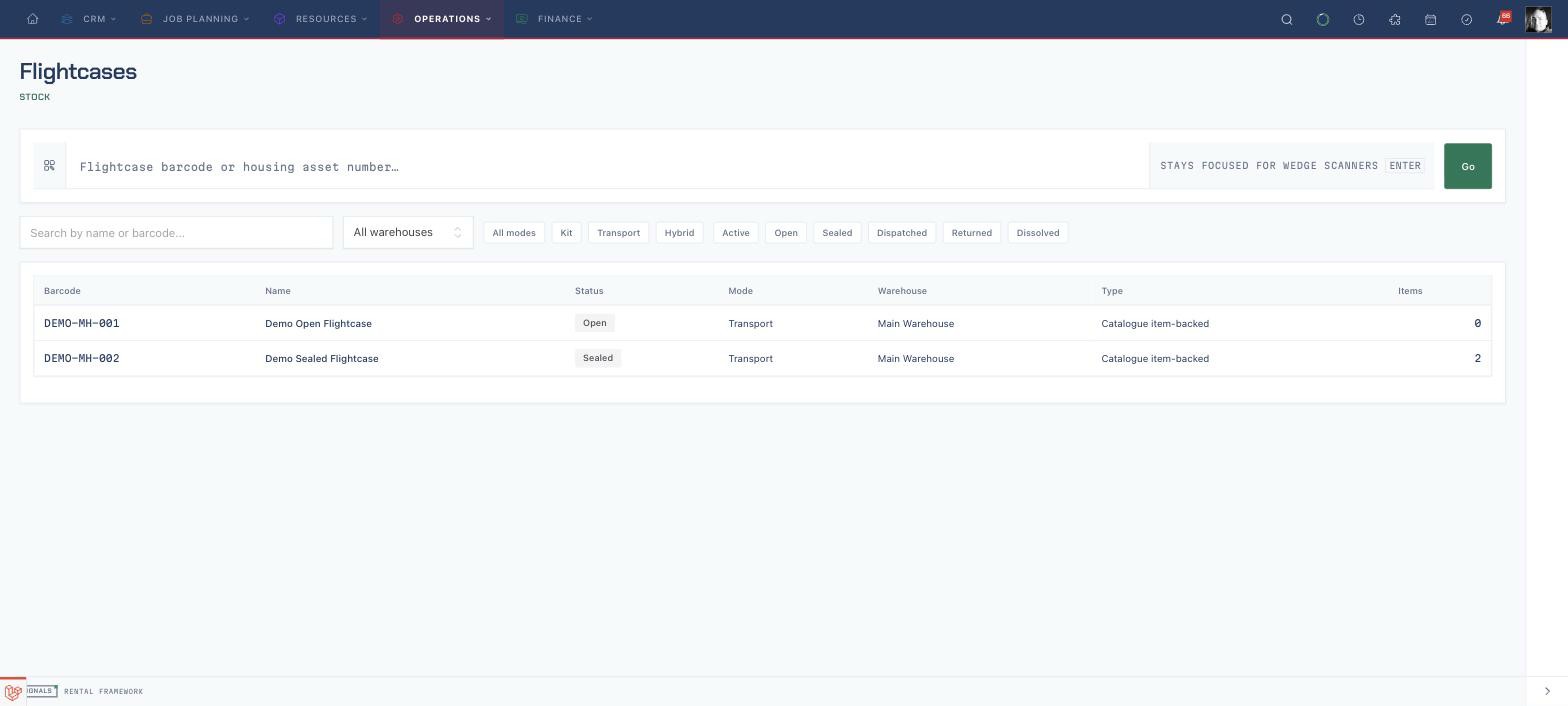Click the Open status badge in table
1568x706 pixels.
pyautogui.click(x=594, y=323)
